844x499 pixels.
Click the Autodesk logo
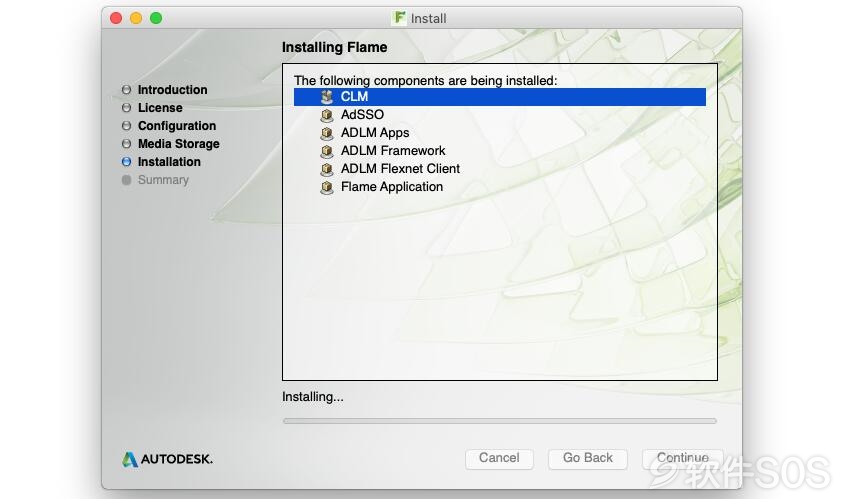[x=167, y=459]
